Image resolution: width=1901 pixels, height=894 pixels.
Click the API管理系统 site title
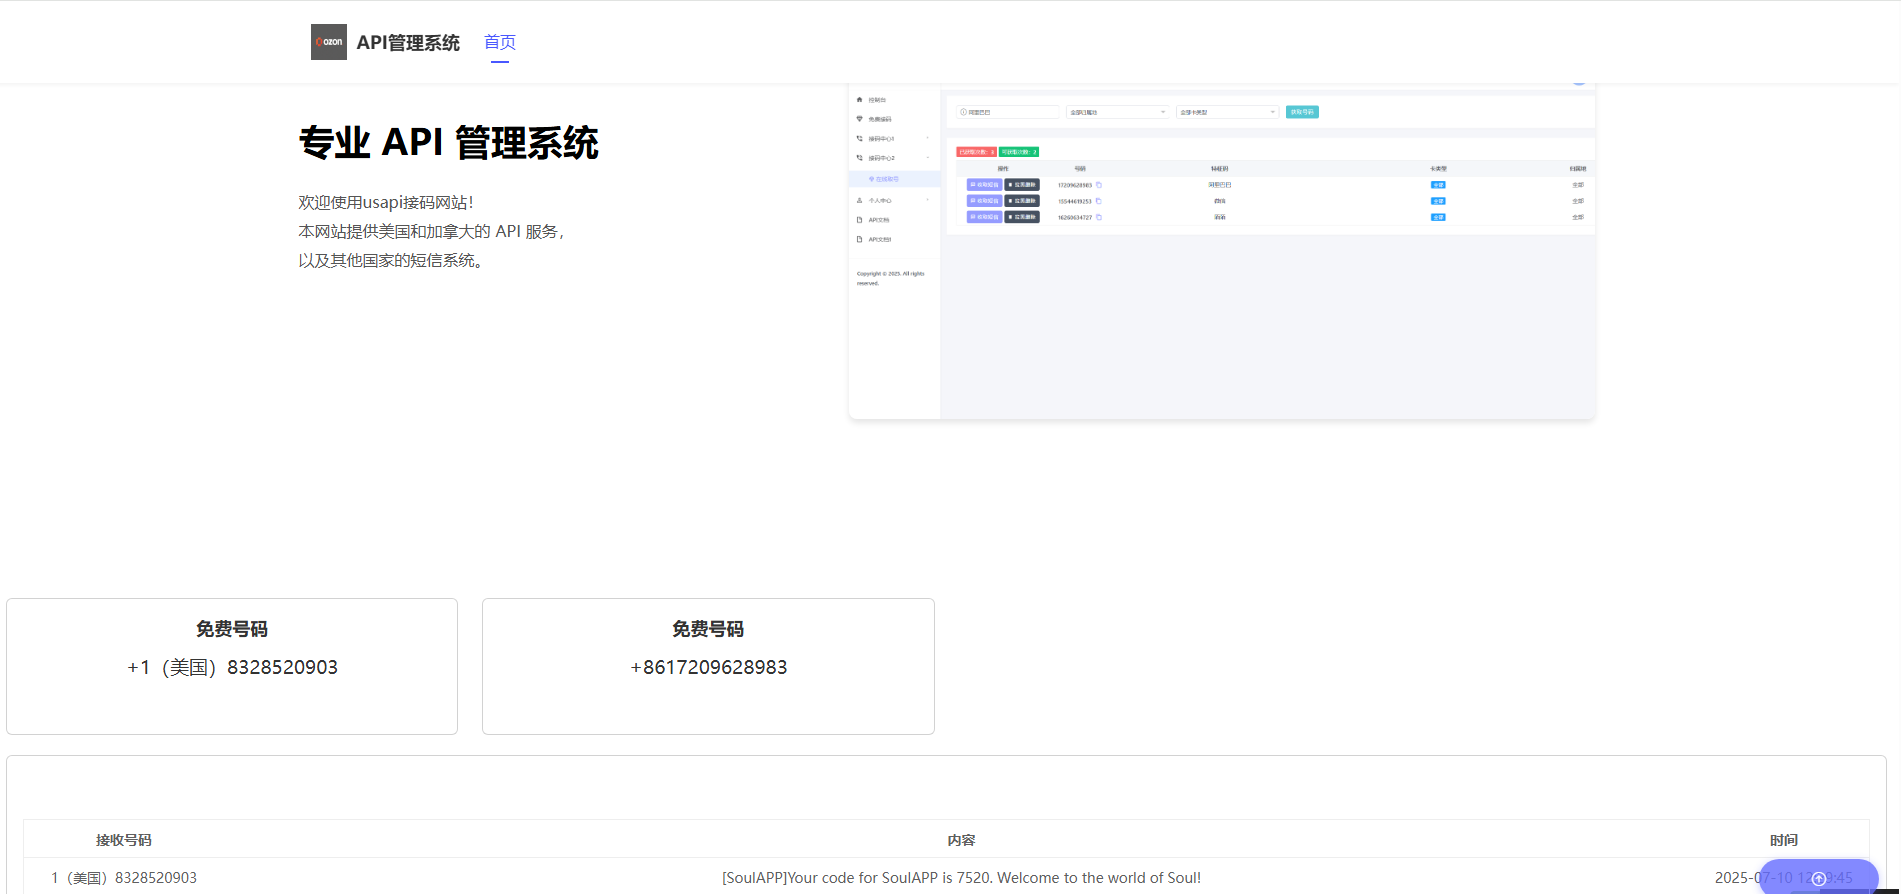[408, 42]
